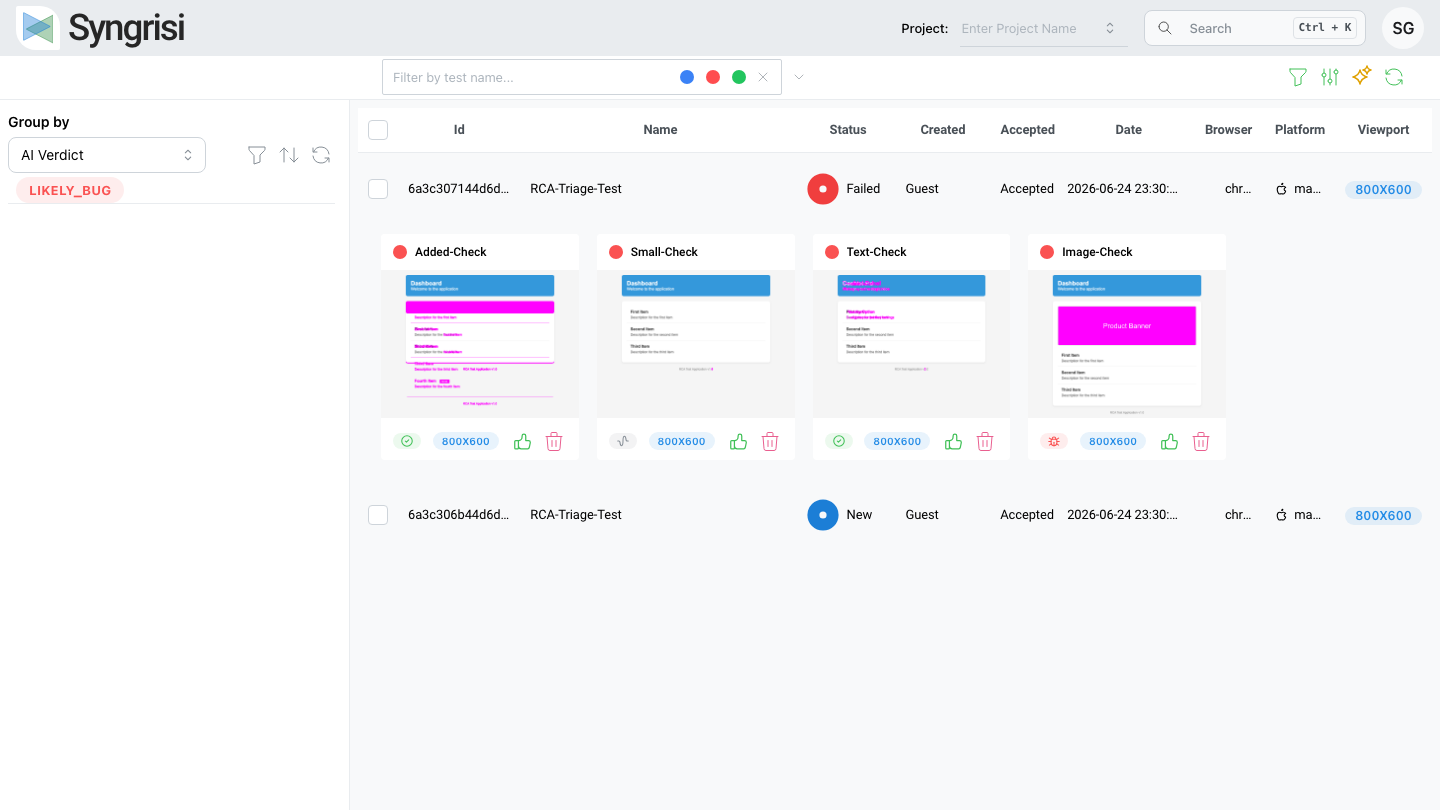Click Small-Check gray noise verdict badge
Image resolution: width=1440 pixels, height=810 pixels.
623,441
